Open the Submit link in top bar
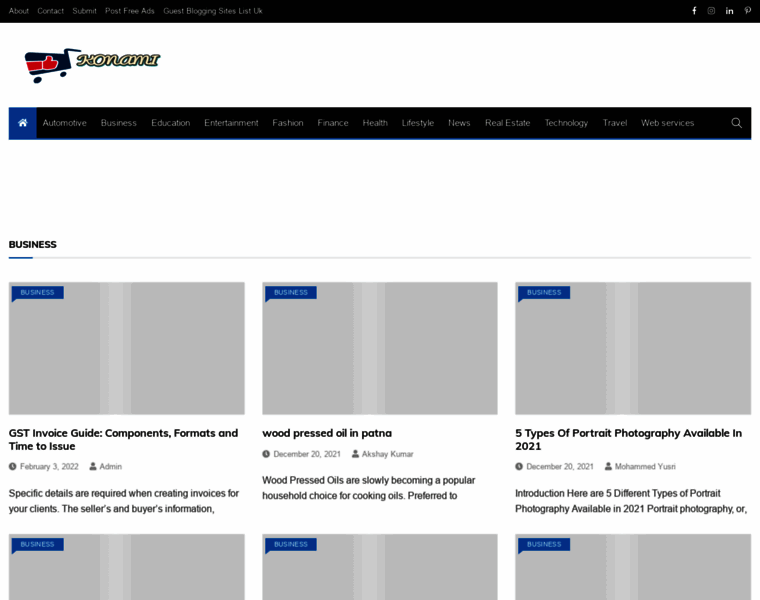760x600 pixels. pos(84,11)
